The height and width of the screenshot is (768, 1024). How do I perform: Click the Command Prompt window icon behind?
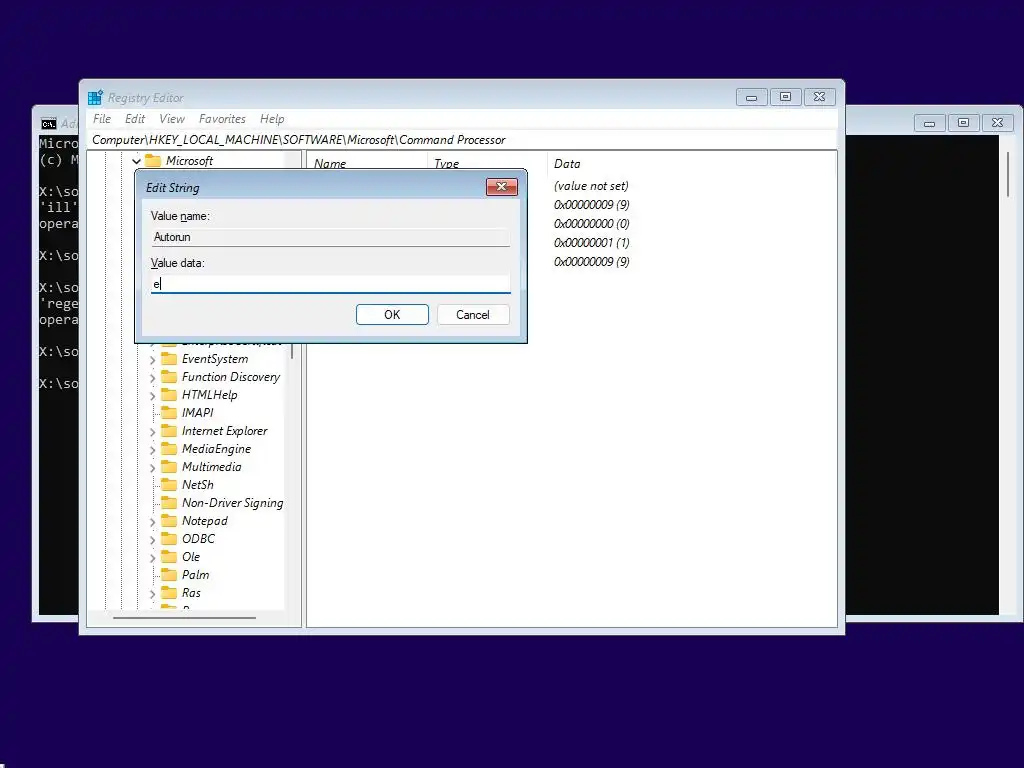pos(49,123)
